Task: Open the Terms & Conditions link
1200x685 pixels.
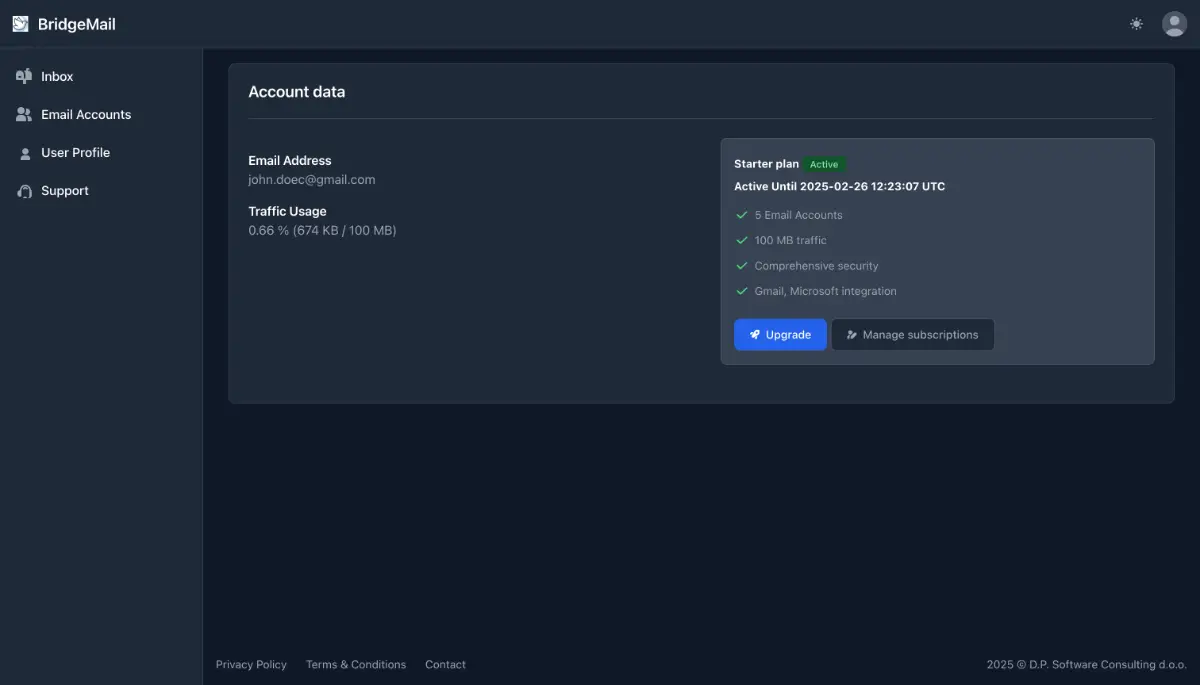Action: [356, 665]
